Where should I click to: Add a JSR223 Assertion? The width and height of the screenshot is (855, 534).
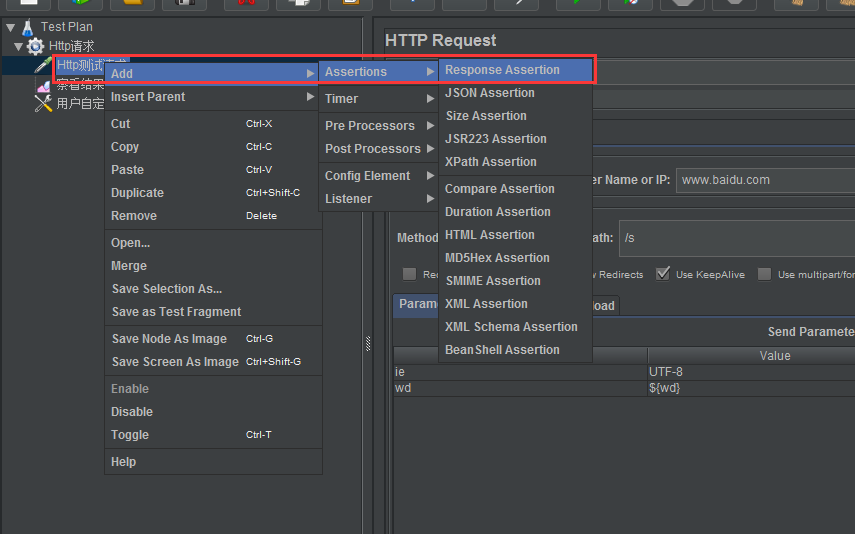click(x=515, y=139)
